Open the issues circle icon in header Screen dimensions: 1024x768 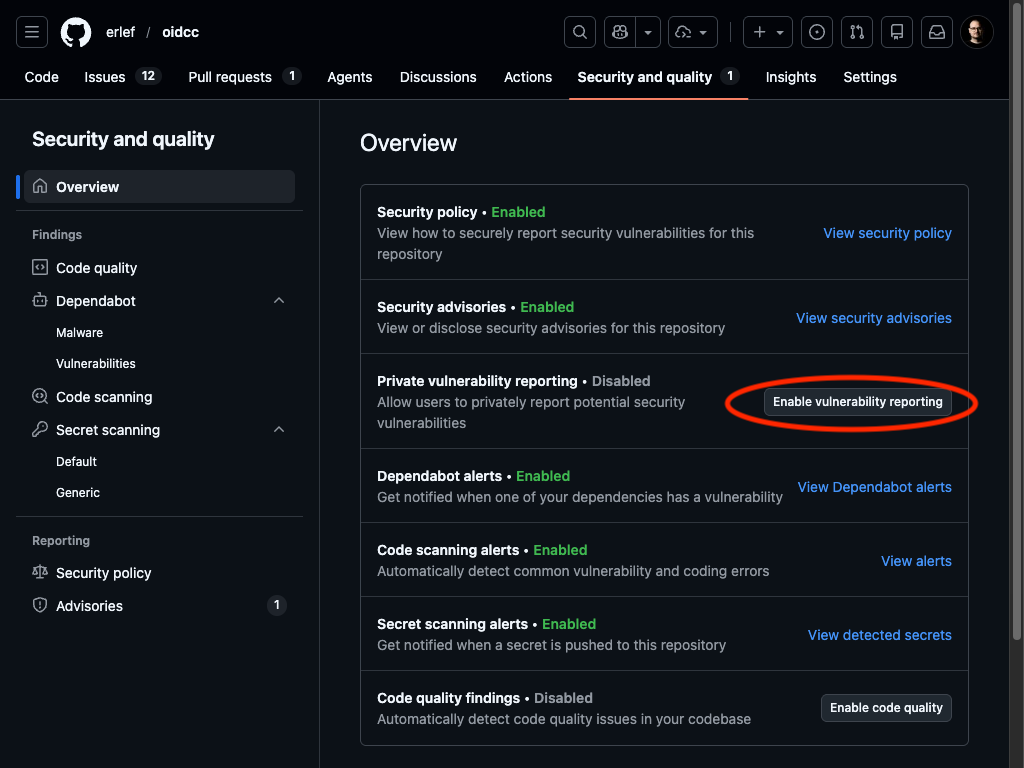[817, 32]
